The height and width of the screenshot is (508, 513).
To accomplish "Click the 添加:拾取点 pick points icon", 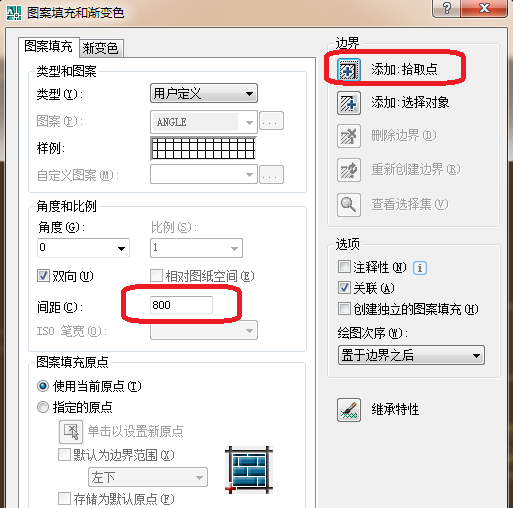I will click(349, 70).
